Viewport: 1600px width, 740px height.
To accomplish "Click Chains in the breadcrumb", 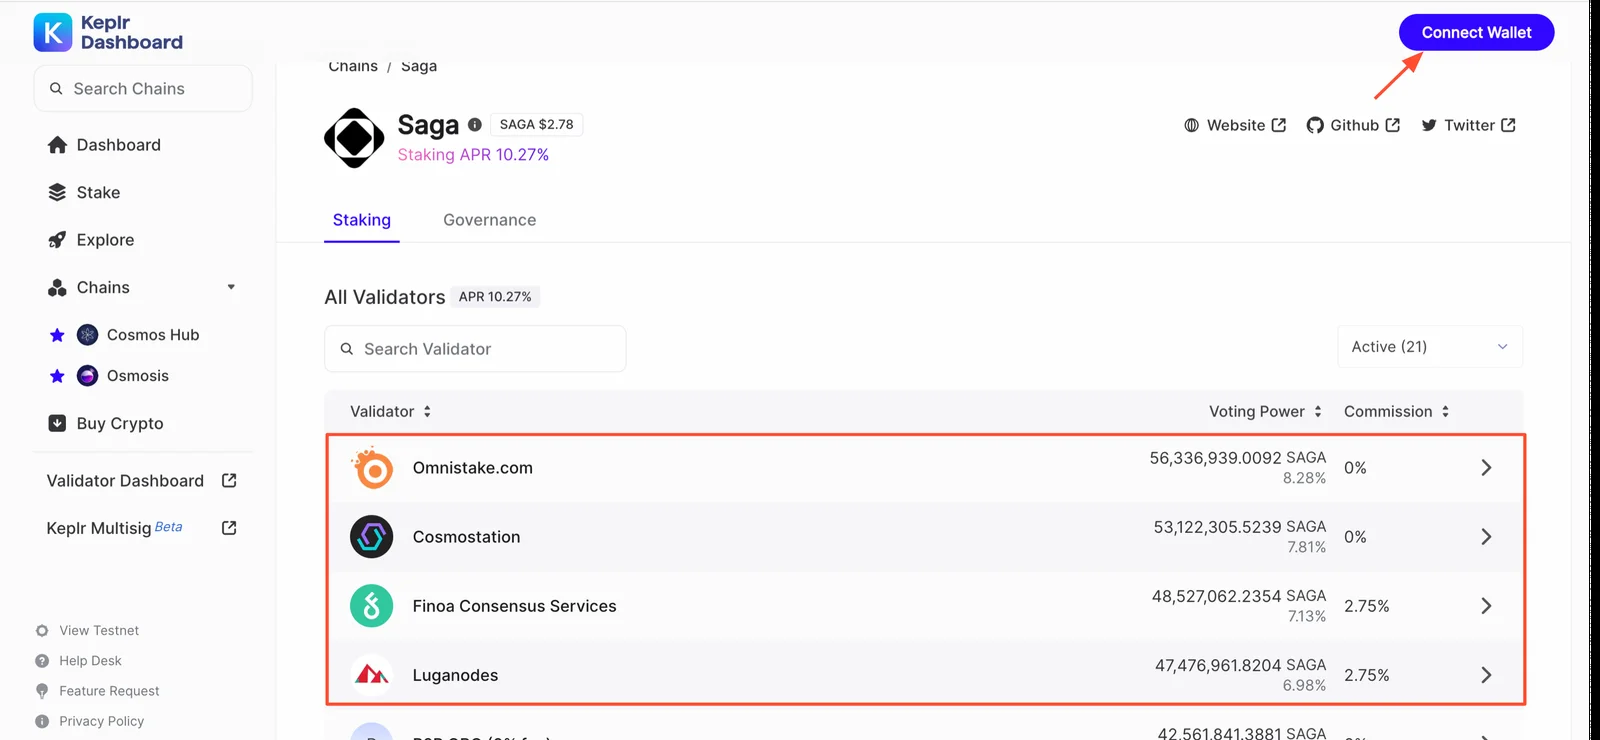I will [x=353, y=66].
